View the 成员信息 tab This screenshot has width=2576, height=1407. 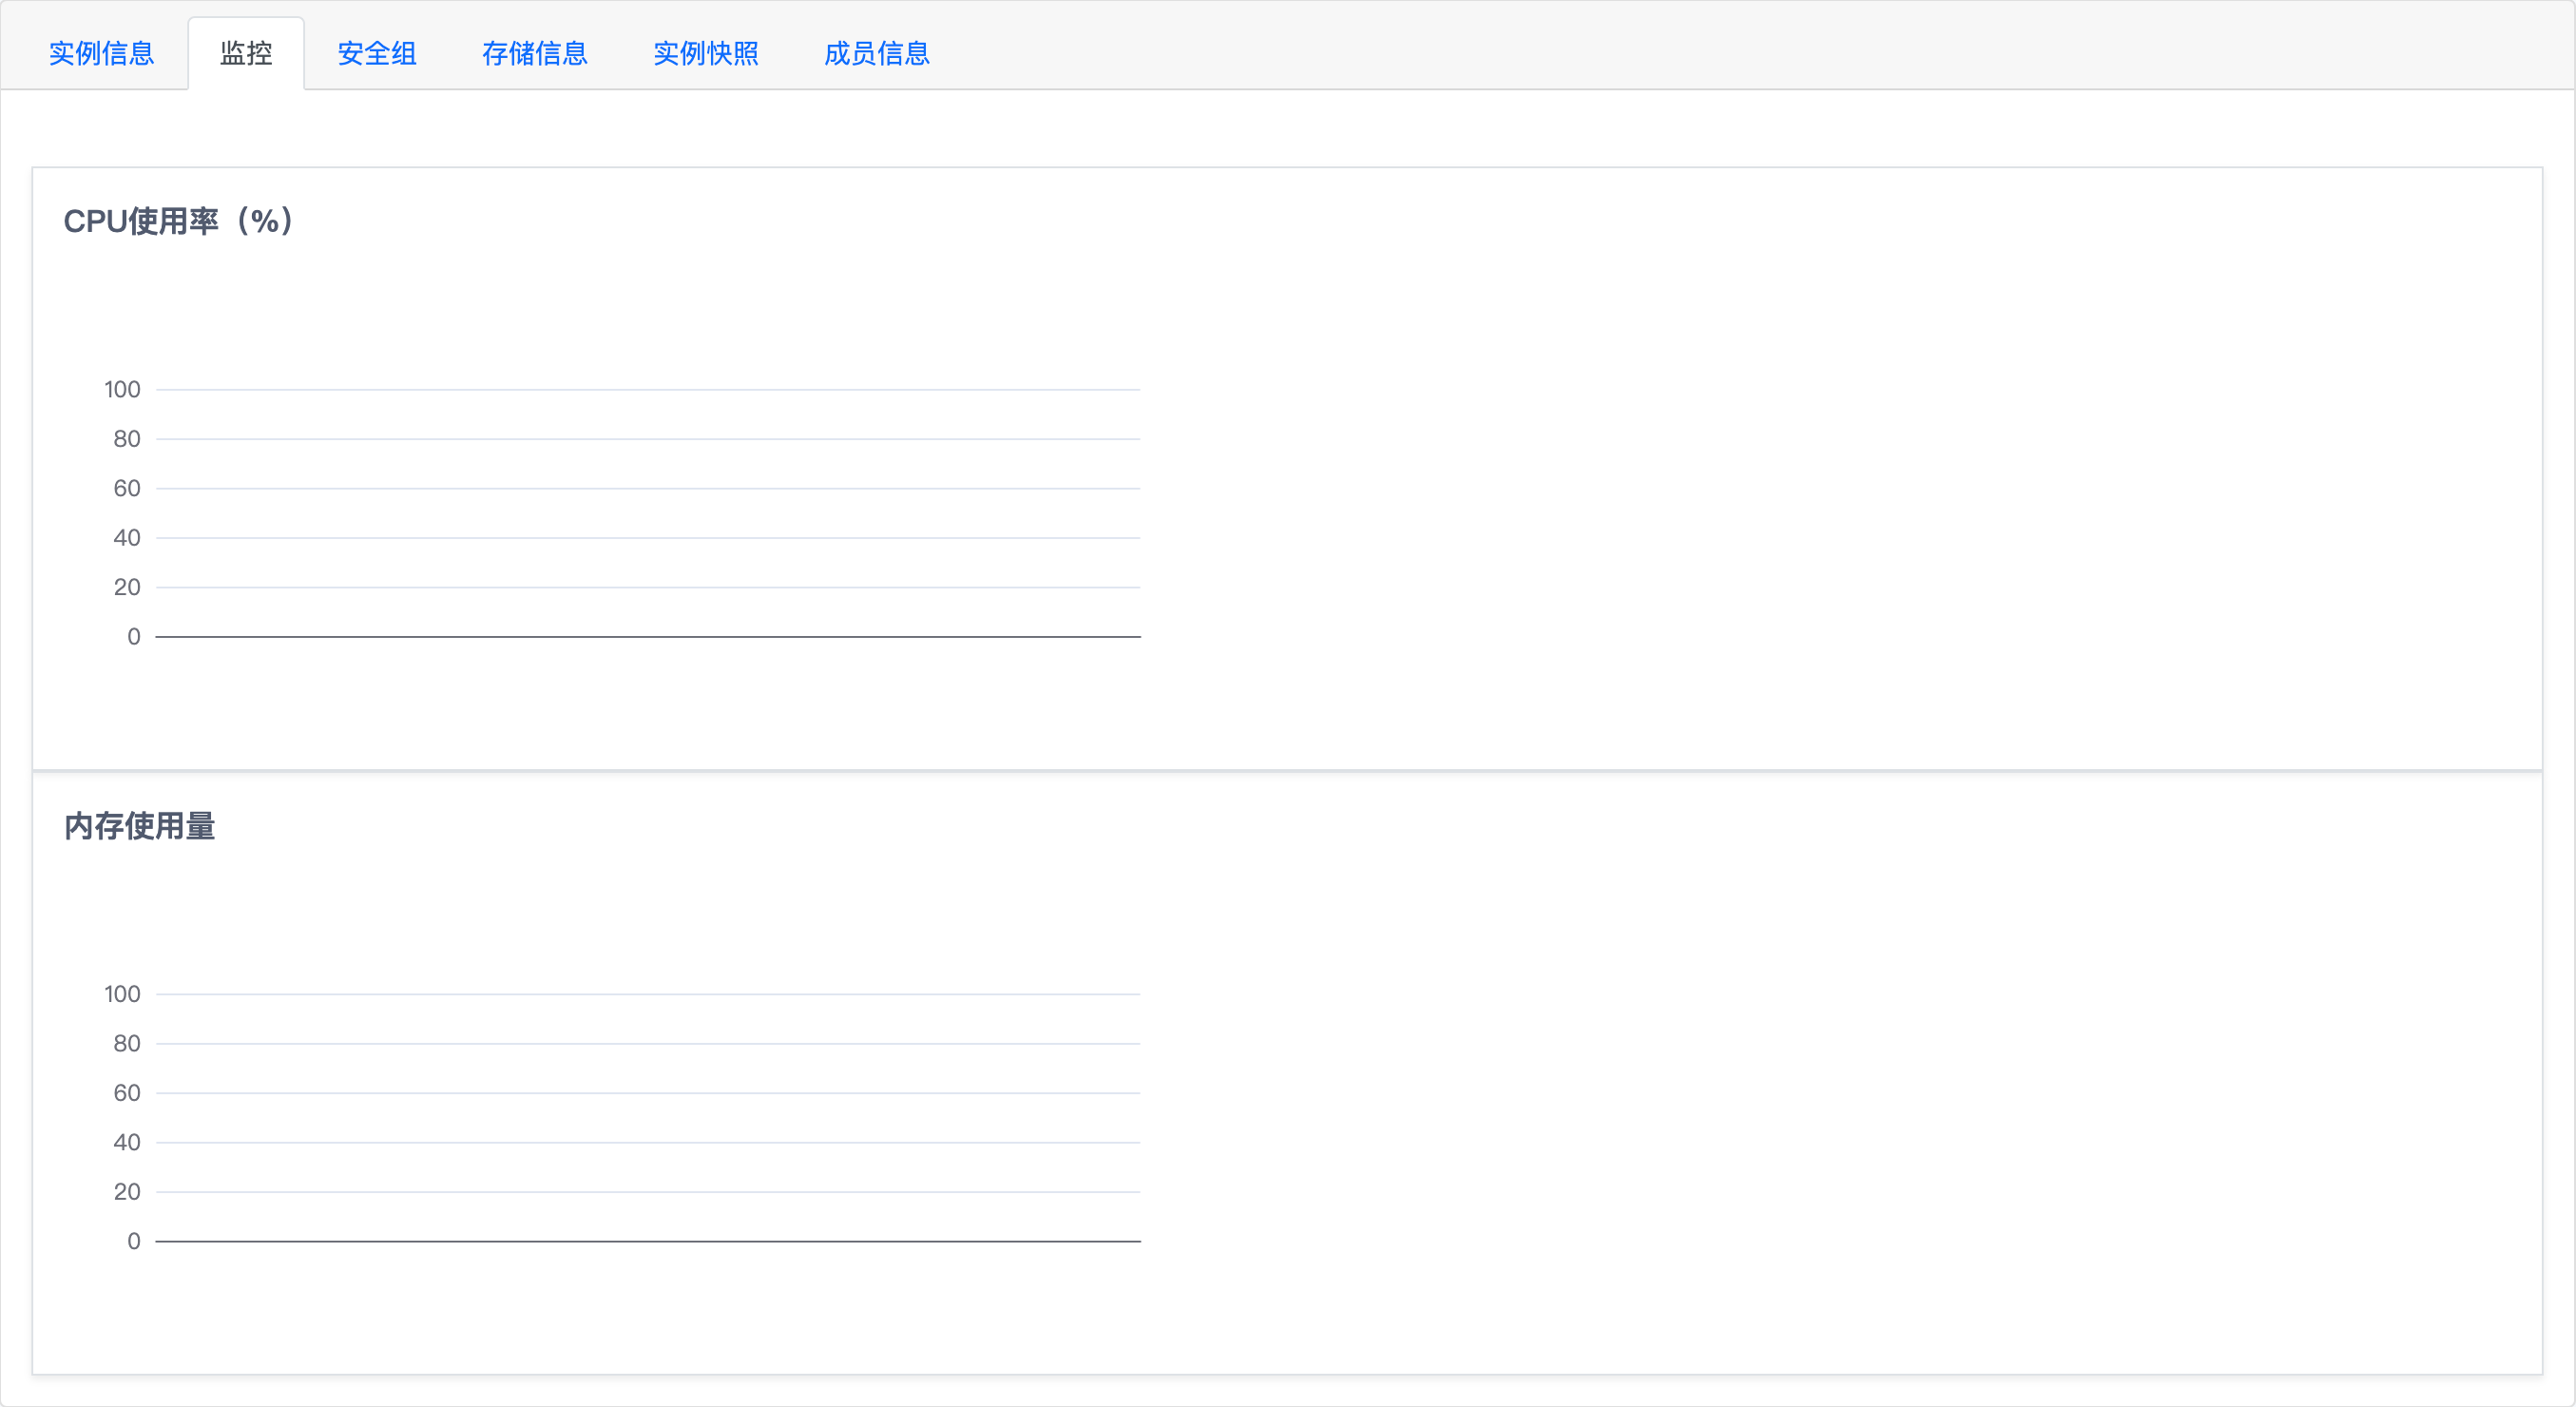(877, 53)
